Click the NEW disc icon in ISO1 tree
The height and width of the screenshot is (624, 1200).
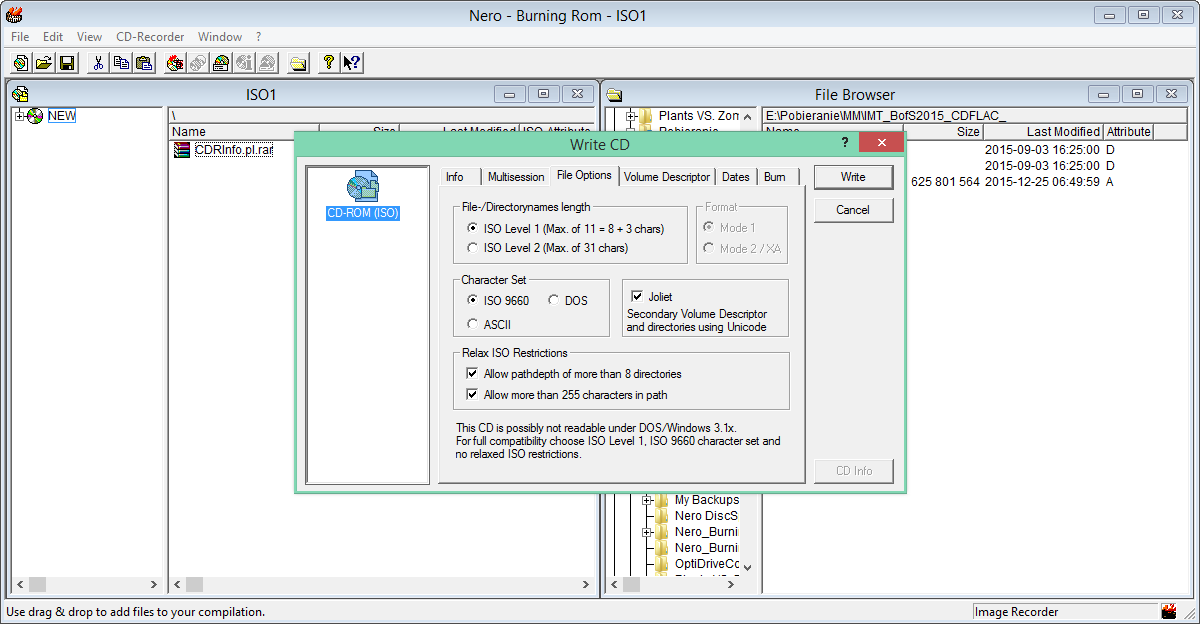pos(36,116)
